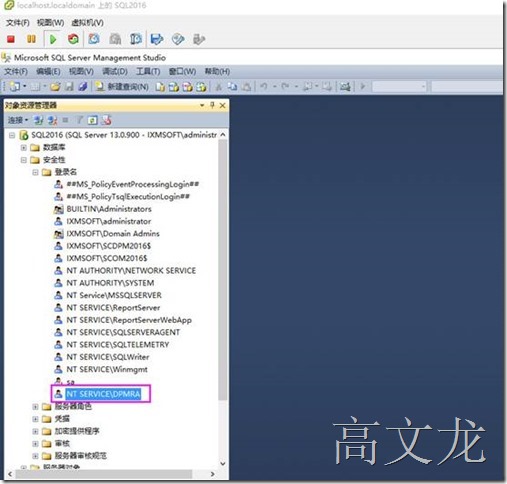
Task: Open the 连接 dropdown in Object Explorer
Action: point(18,120)
